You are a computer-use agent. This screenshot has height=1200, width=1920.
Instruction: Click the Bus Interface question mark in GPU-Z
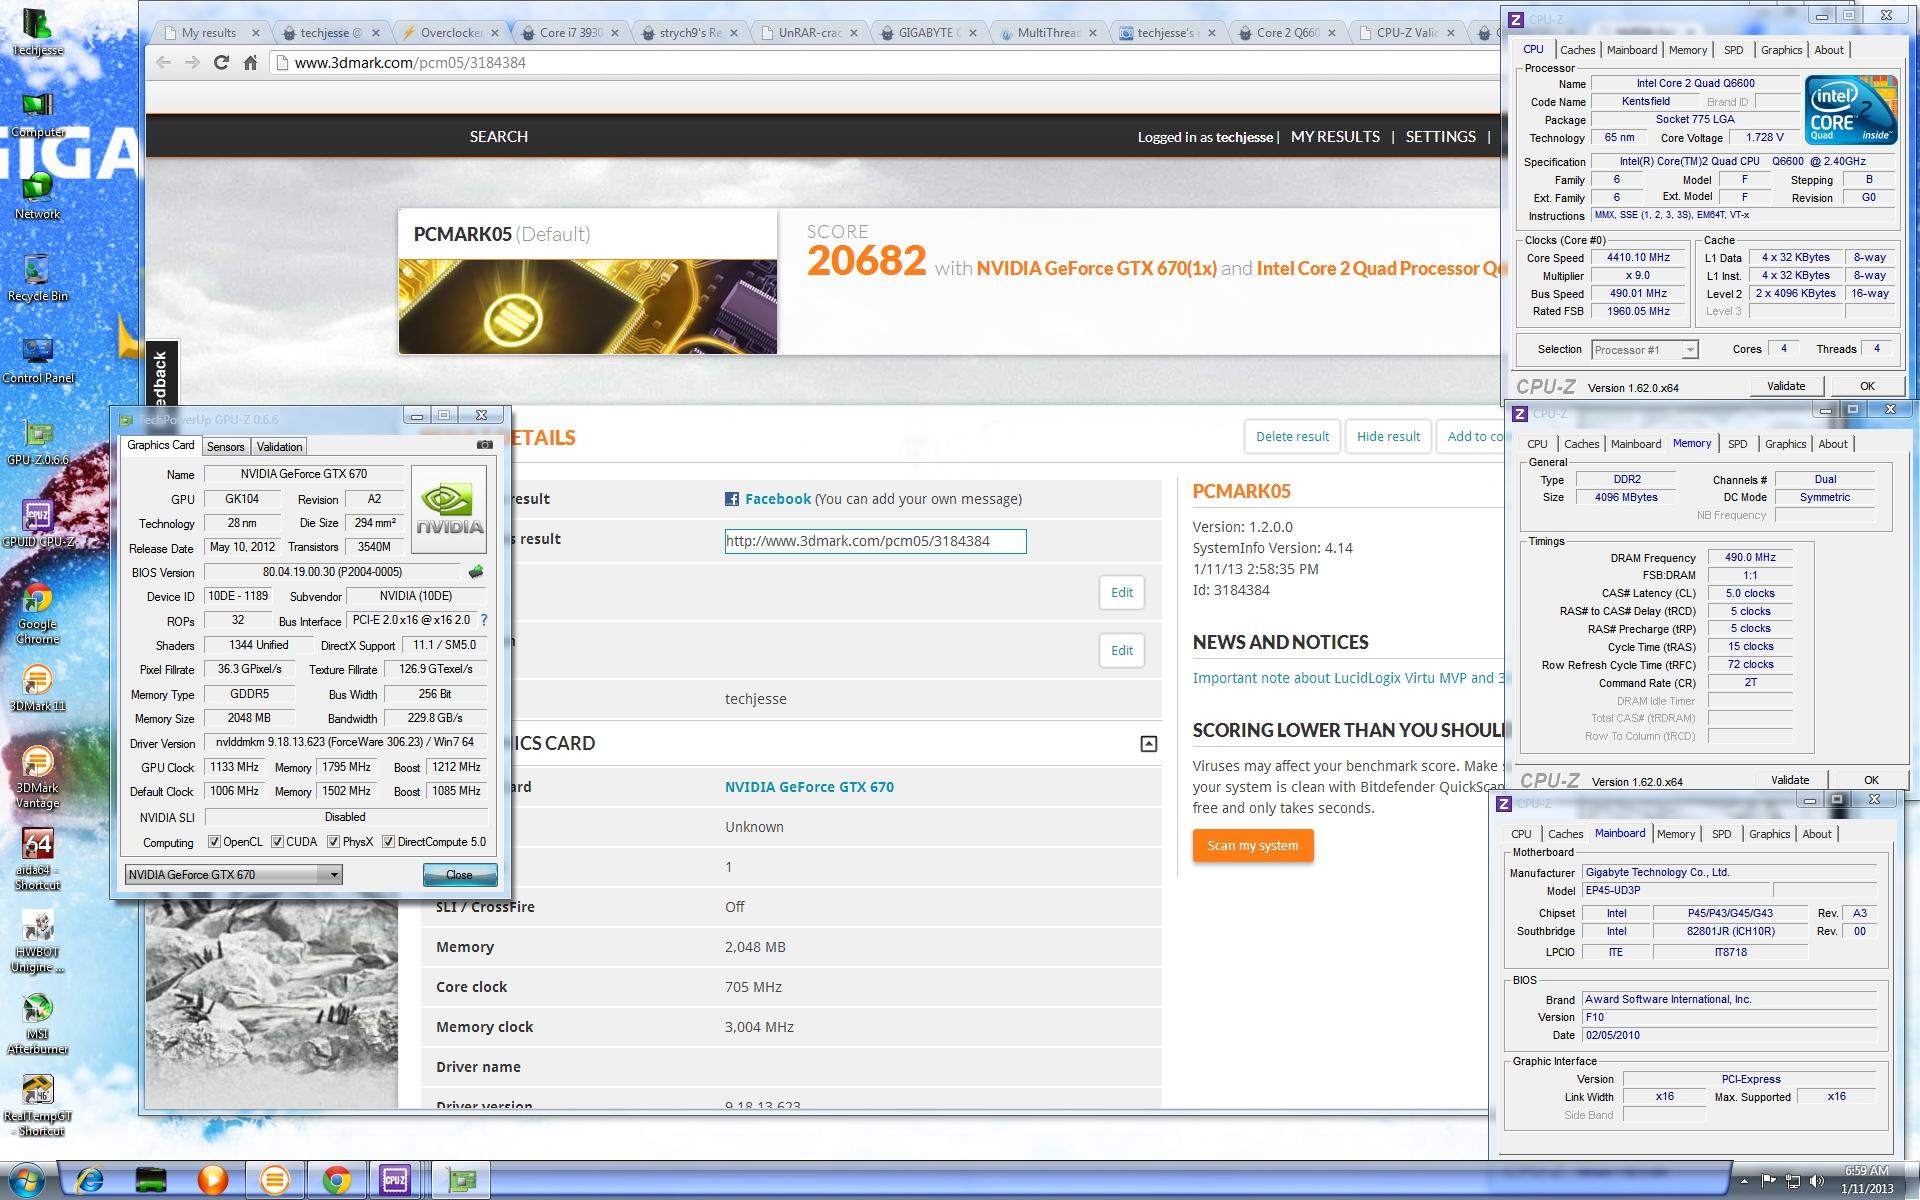[484, 620]
